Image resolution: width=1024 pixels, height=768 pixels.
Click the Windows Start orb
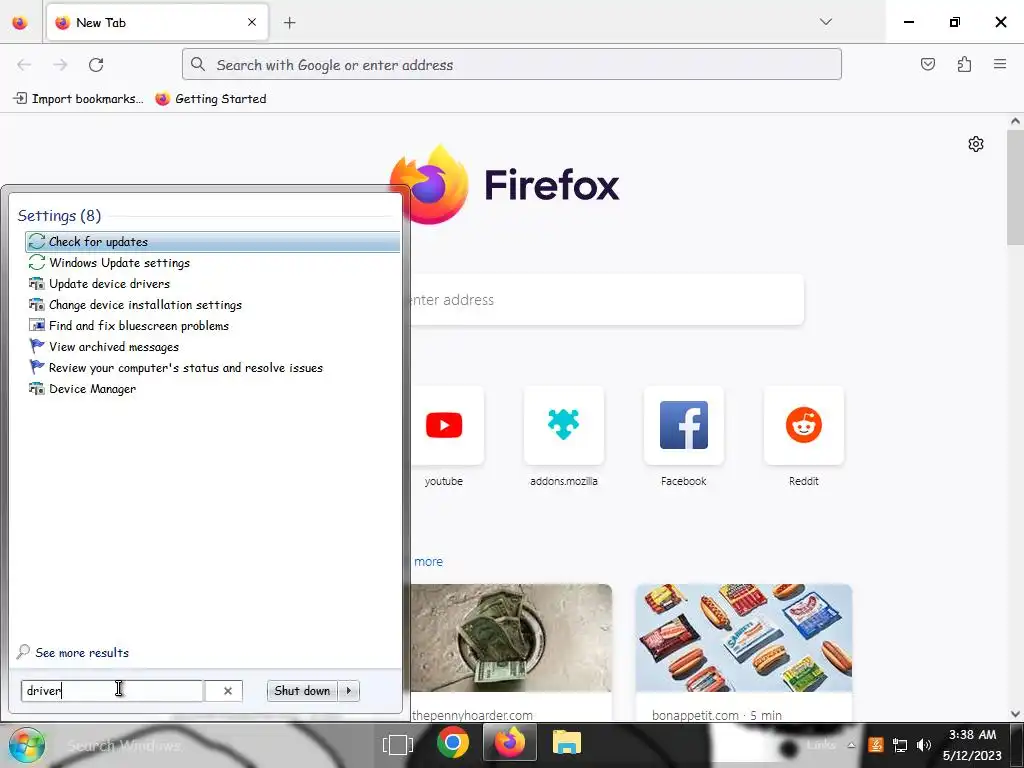pos(27,744)
